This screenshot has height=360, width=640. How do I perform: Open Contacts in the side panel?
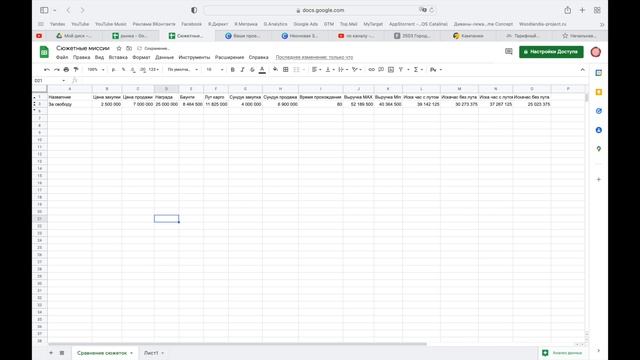tap(599, 130)
